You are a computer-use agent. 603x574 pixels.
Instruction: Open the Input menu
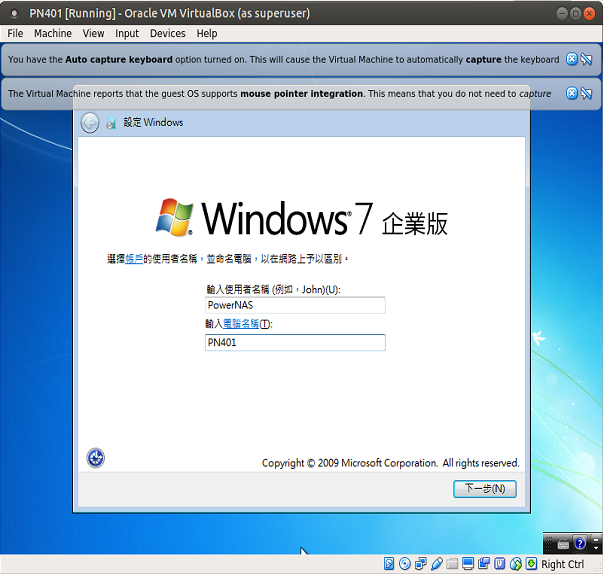[127, 33]
